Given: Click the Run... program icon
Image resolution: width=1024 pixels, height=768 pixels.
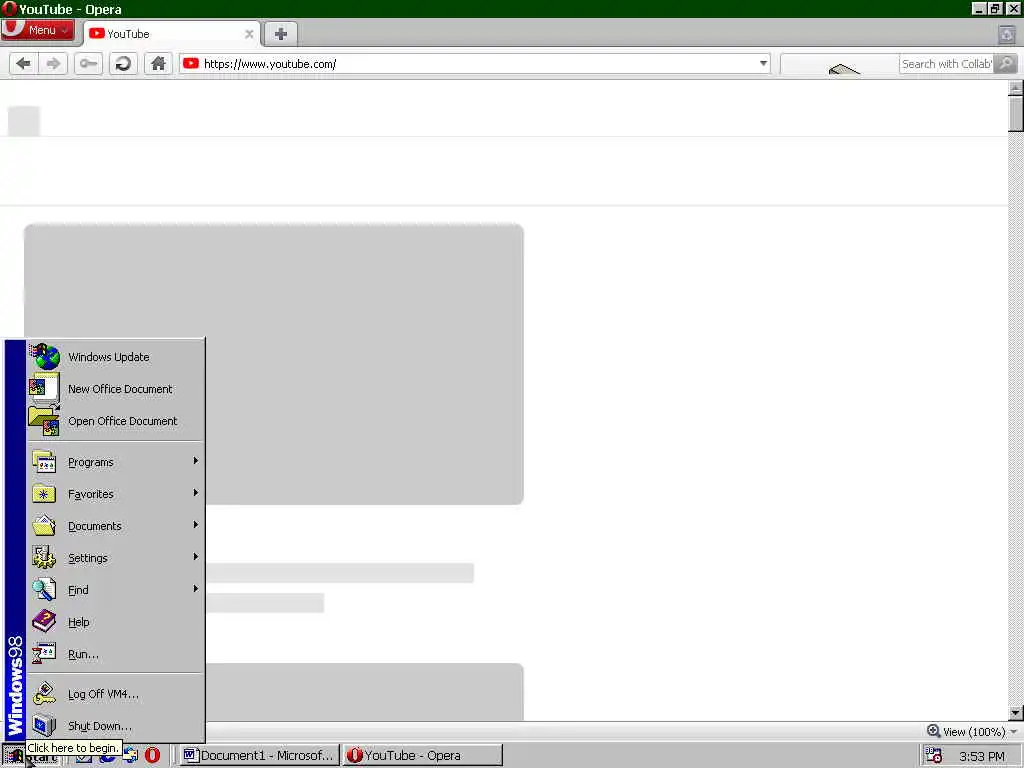Looking at the screenshot, I should (44, 653).
